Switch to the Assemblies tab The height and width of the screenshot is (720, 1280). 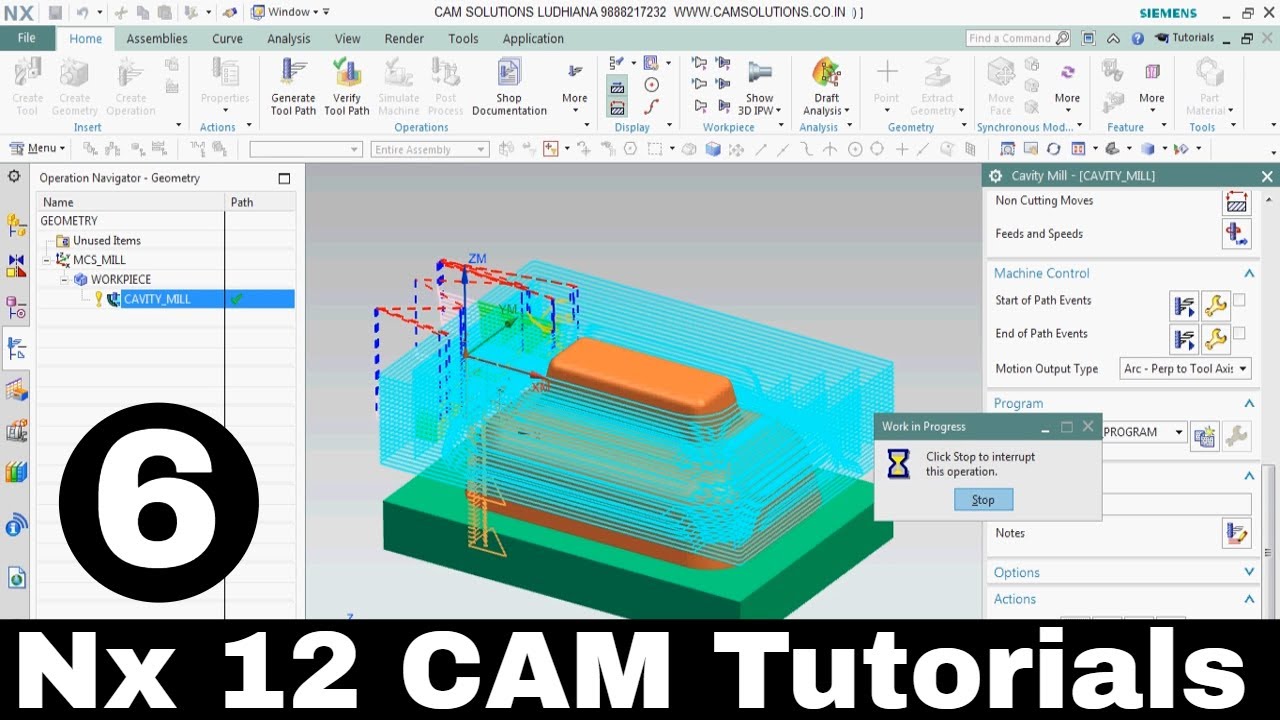pyautogui.click(x=157, y=39)
